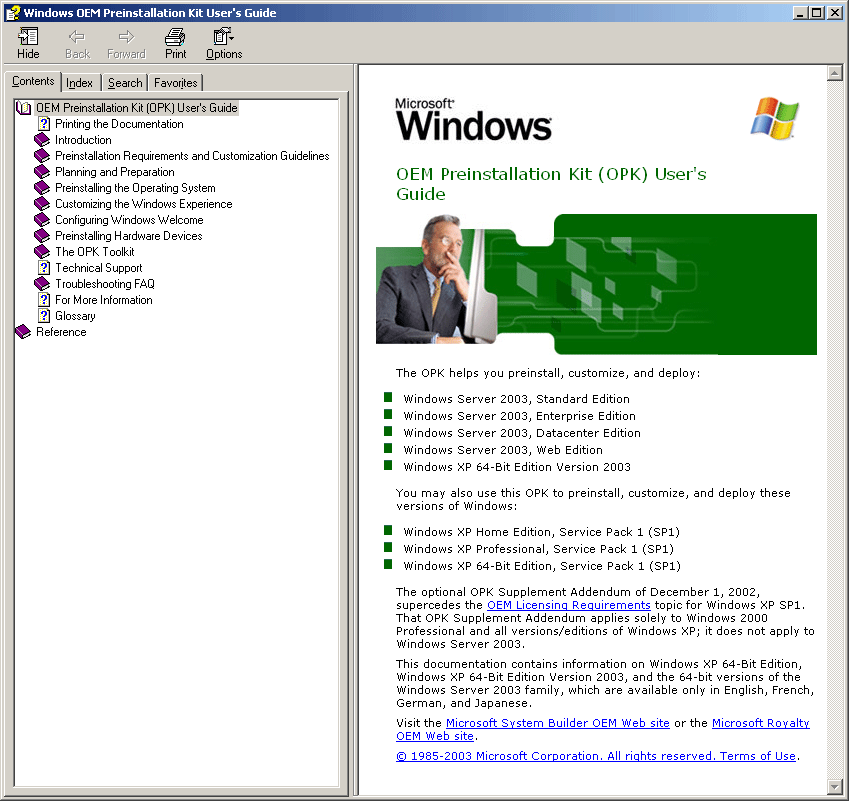Click the text 'Windows Server 2003, Standard Edition'

pos(517,399)
